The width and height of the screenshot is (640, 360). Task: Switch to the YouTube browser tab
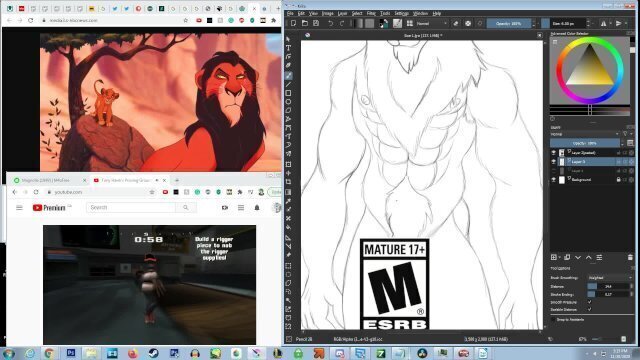click(x=125, y=180)
